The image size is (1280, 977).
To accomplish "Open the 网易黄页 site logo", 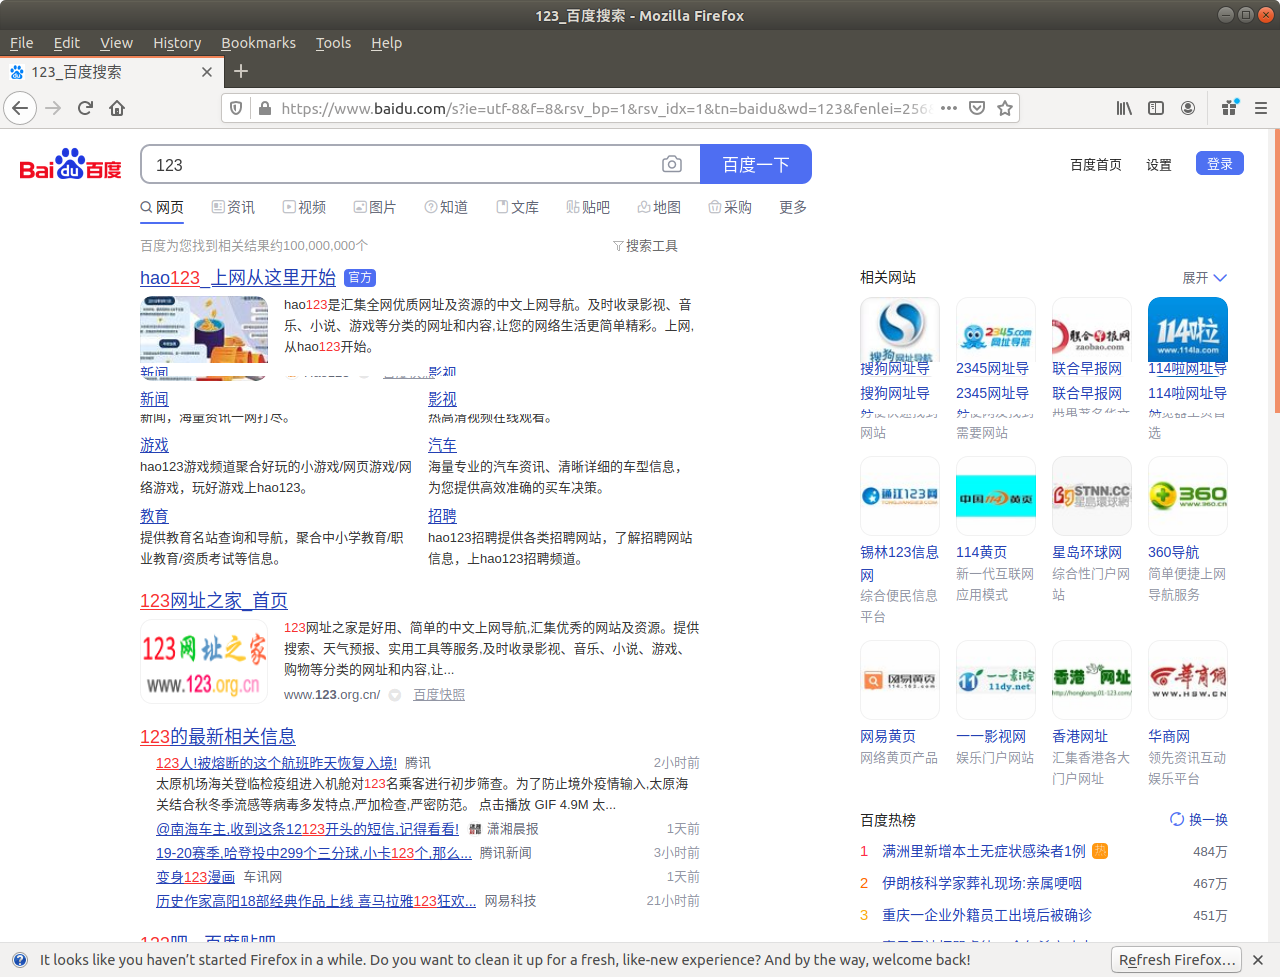I will [x=899, y=680].
